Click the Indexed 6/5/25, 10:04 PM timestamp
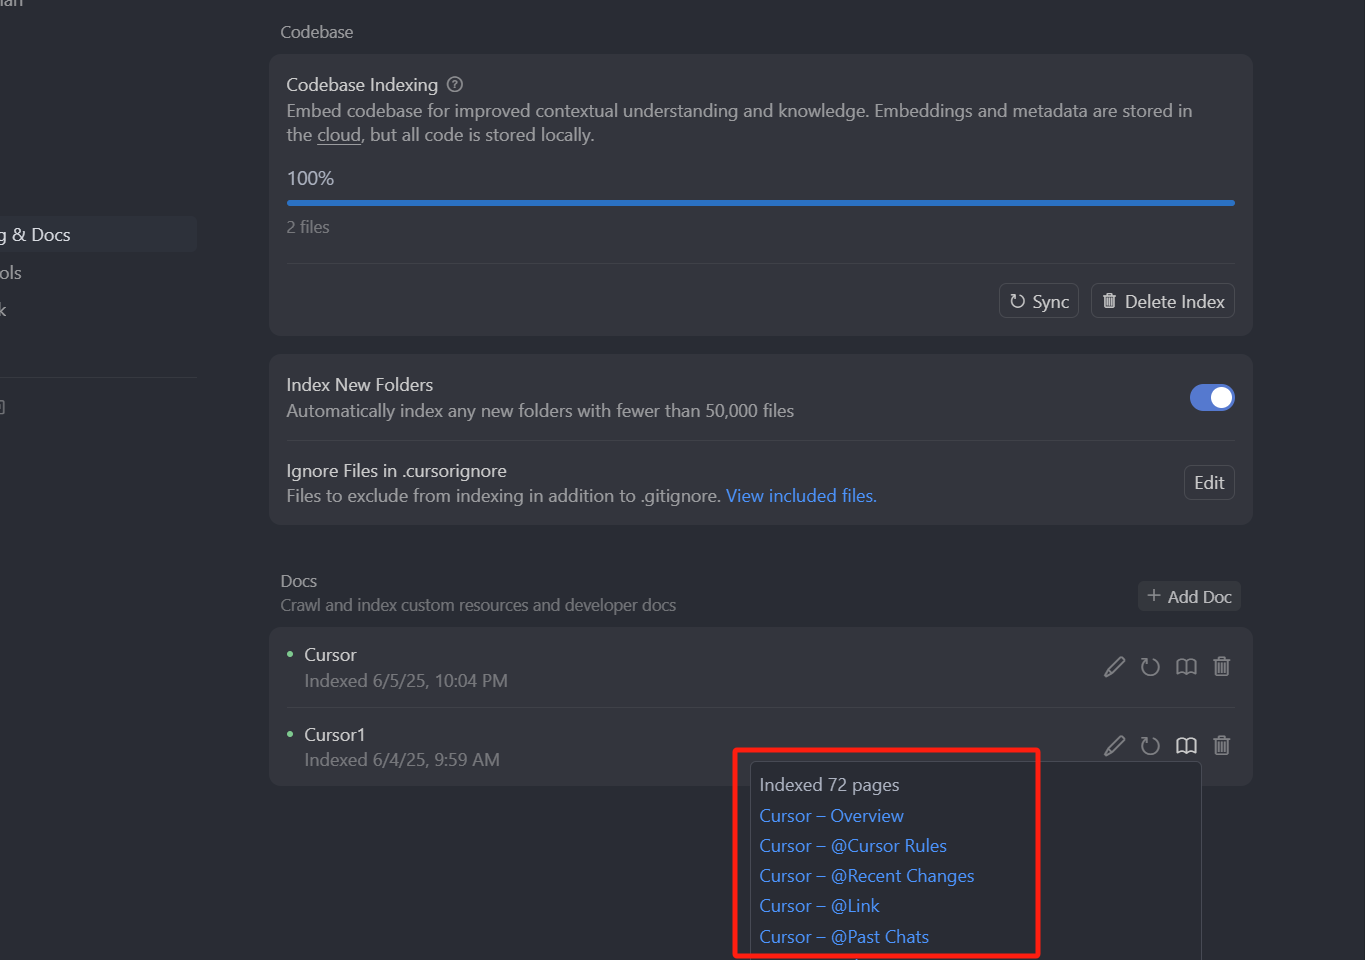 click(406, 681)
